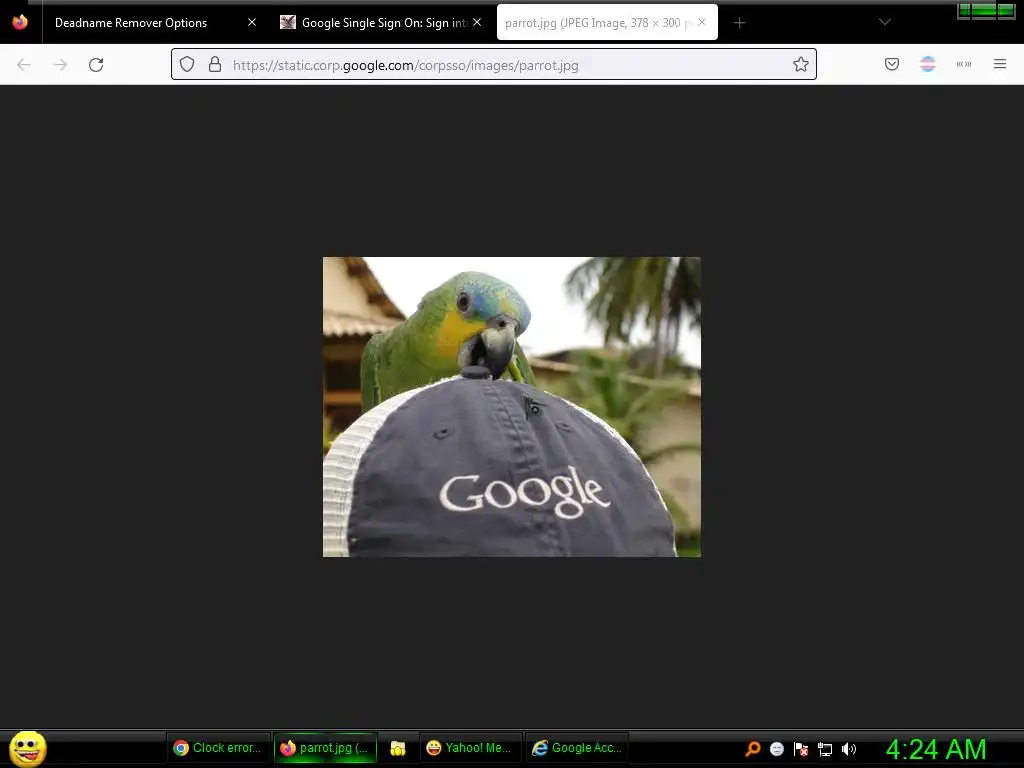Open the volume speaker tray icon
The width and height of the screenshot is (1024, 768).
(x=849, y=749)
